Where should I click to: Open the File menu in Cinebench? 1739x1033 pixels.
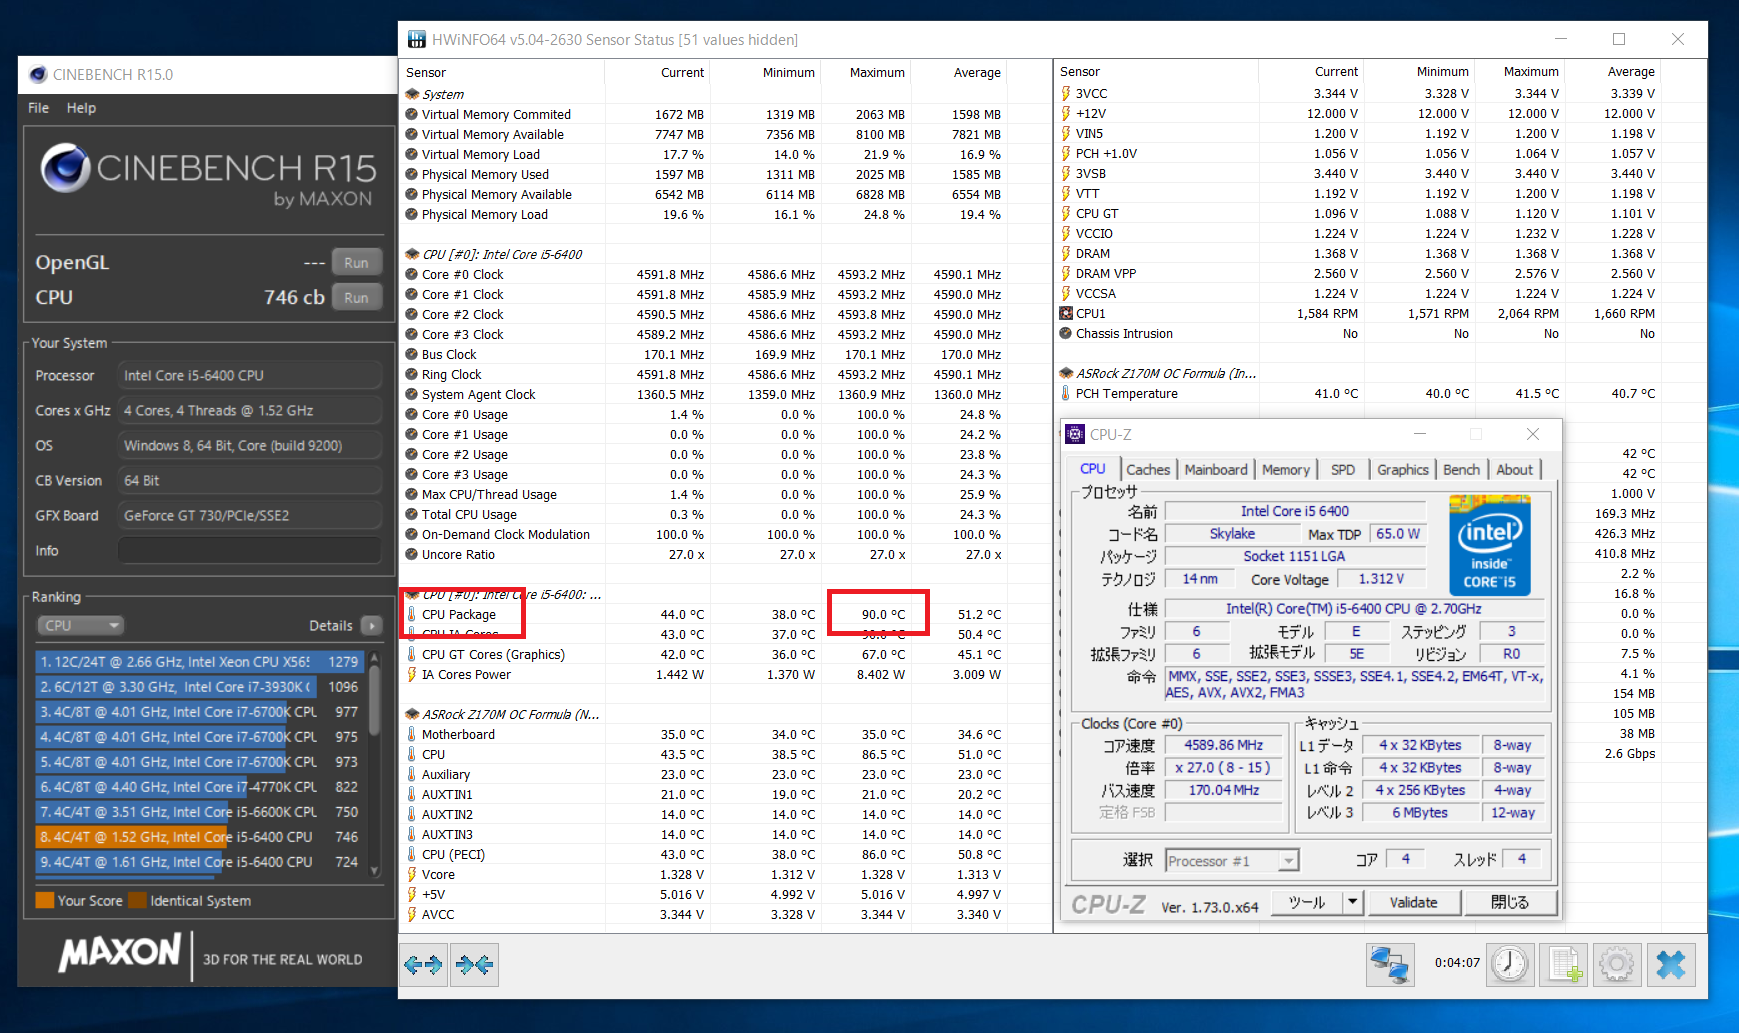[x=38, y=108]
